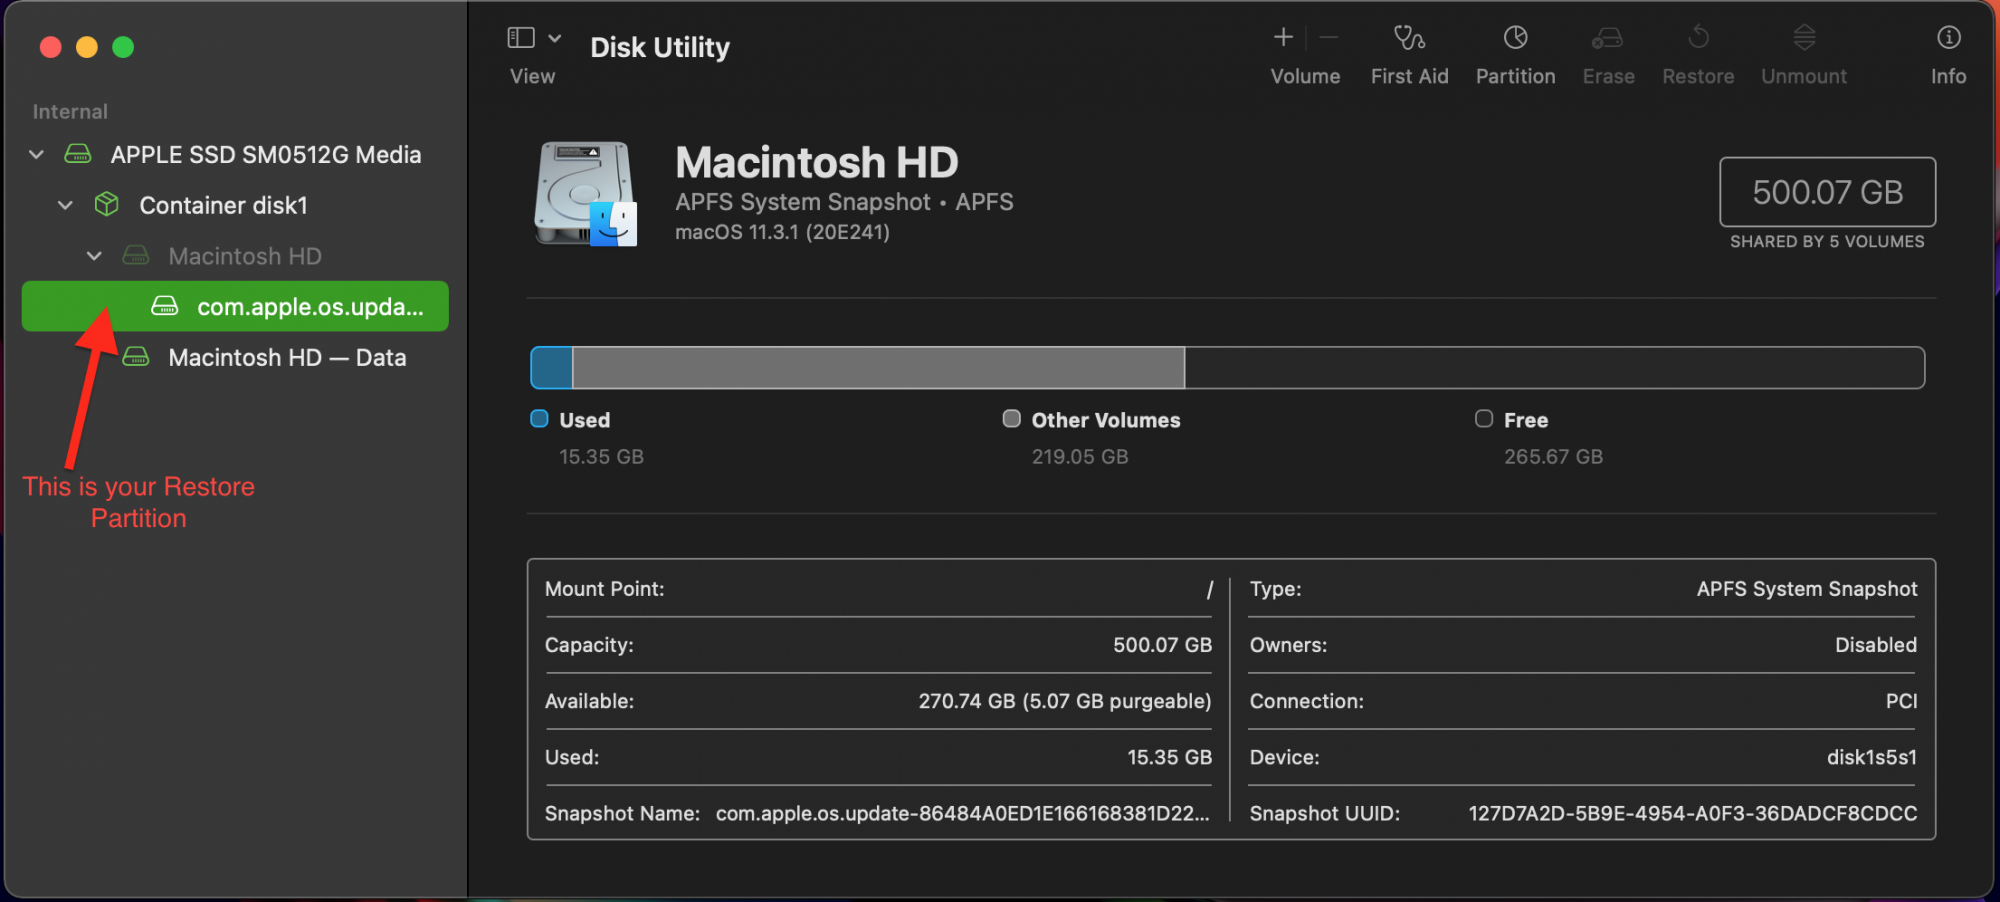
Task: Click the Disk Utility window title
Action: pos(660,47)
